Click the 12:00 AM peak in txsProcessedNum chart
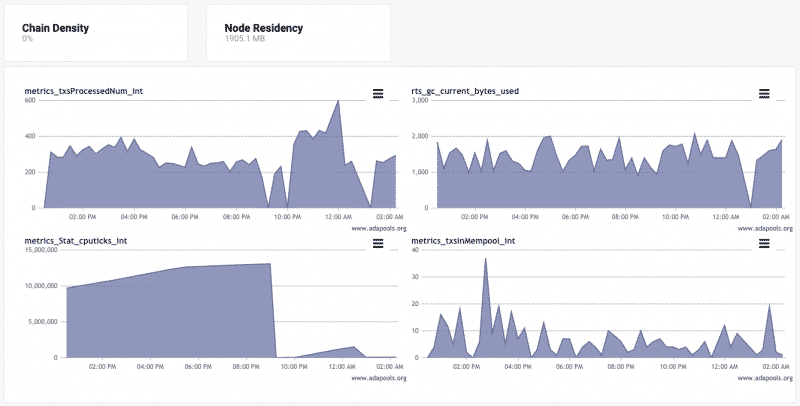800x406 pixels. [339, 101]
